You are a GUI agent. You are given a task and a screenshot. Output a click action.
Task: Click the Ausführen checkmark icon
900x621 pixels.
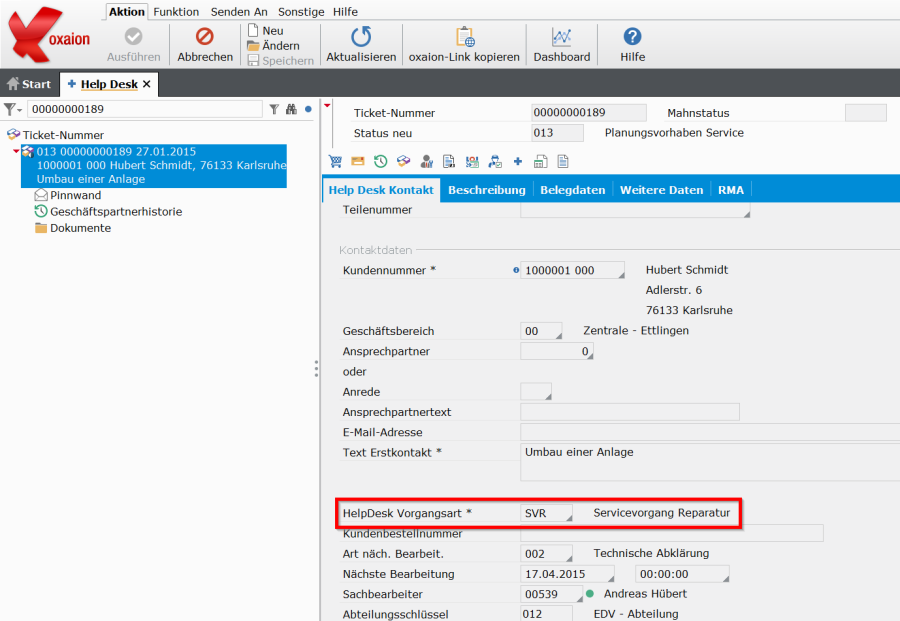click(133, 37)
